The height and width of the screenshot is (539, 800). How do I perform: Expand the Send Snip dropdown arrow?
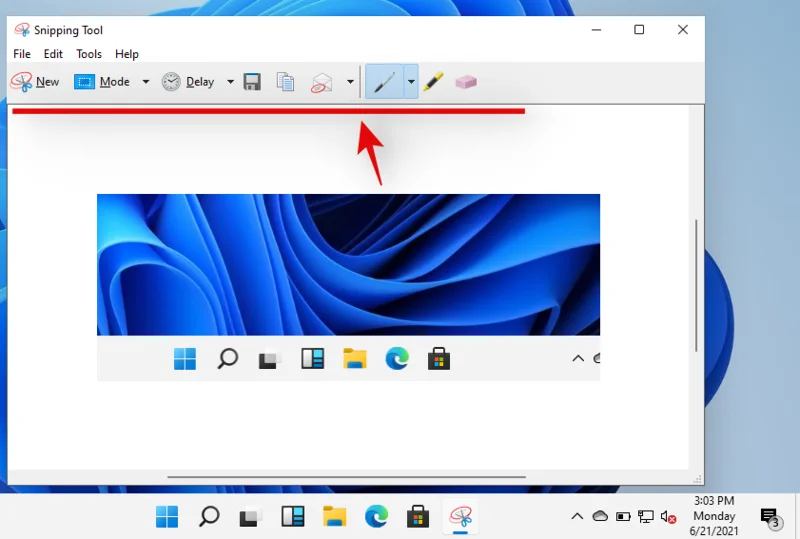350,82
